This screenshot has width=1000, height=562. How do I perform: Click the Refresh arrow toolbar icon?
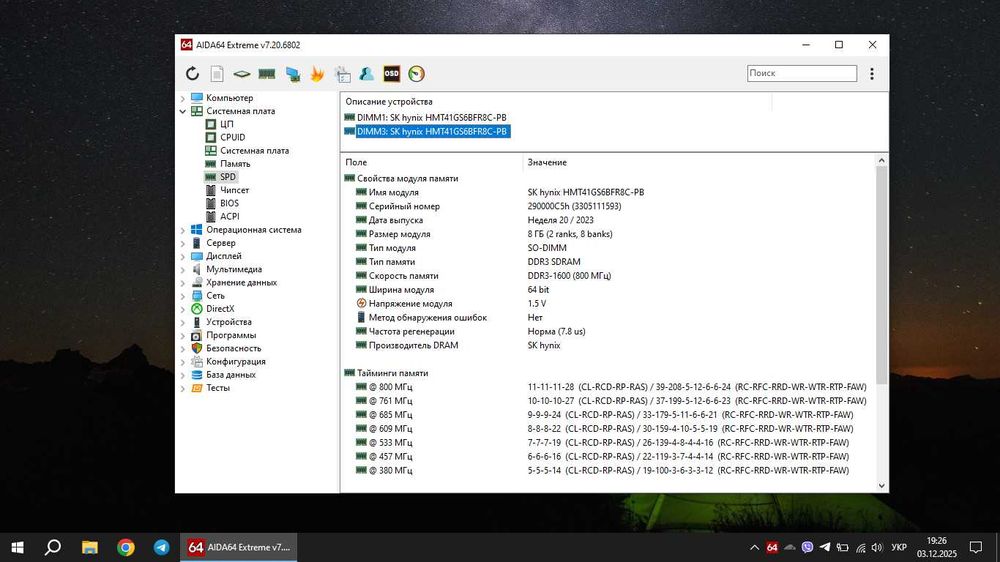click(x=192, y=73)
